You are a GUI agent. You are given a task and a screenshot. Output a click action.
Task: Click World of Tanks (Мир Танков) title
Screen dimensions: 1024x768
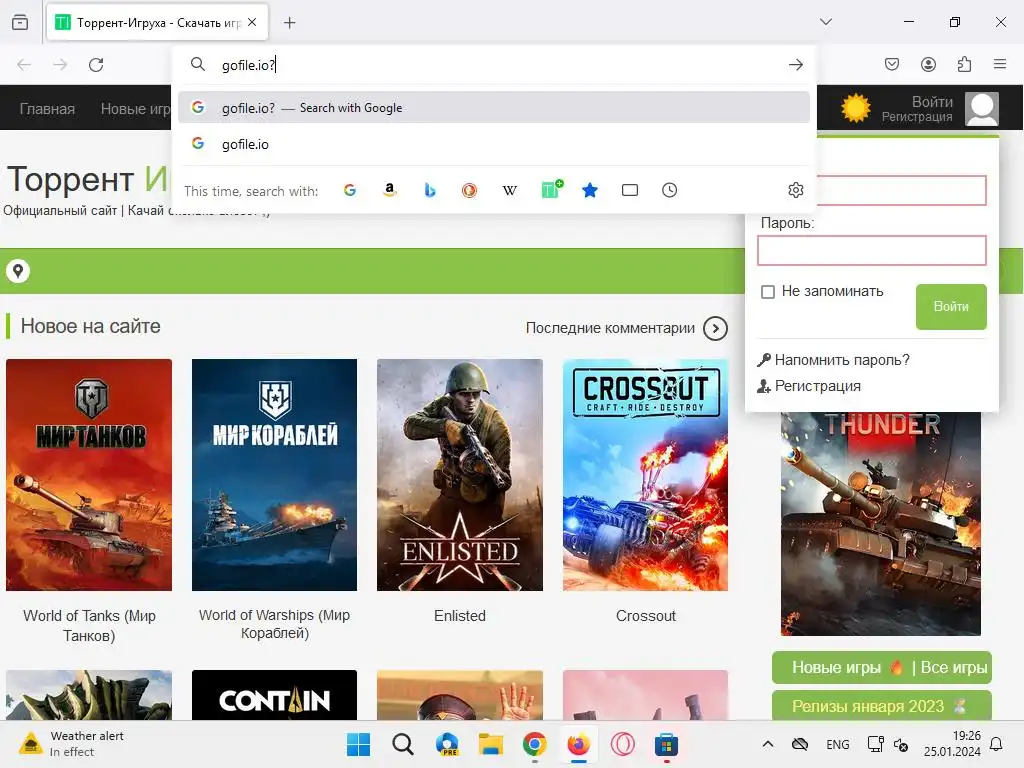click(x=89, y=626)
